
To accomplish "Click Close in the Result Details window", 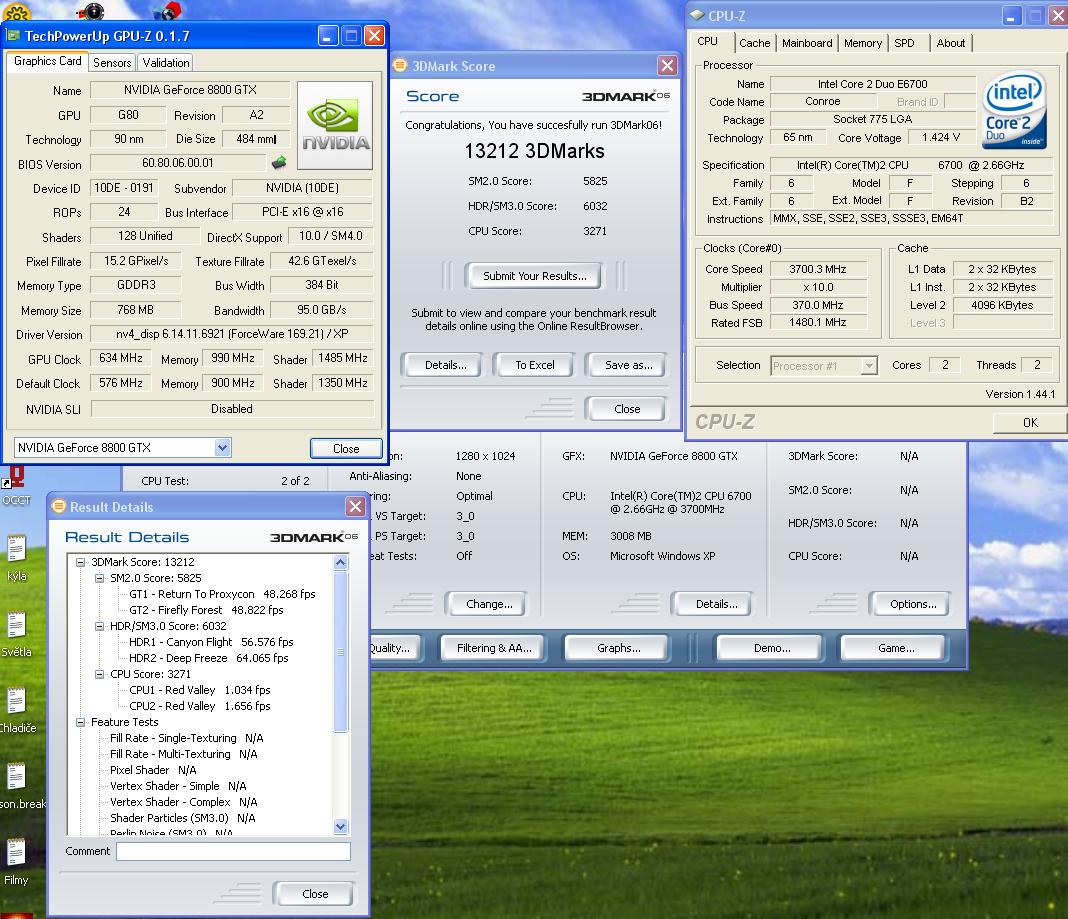I will 315,894.
